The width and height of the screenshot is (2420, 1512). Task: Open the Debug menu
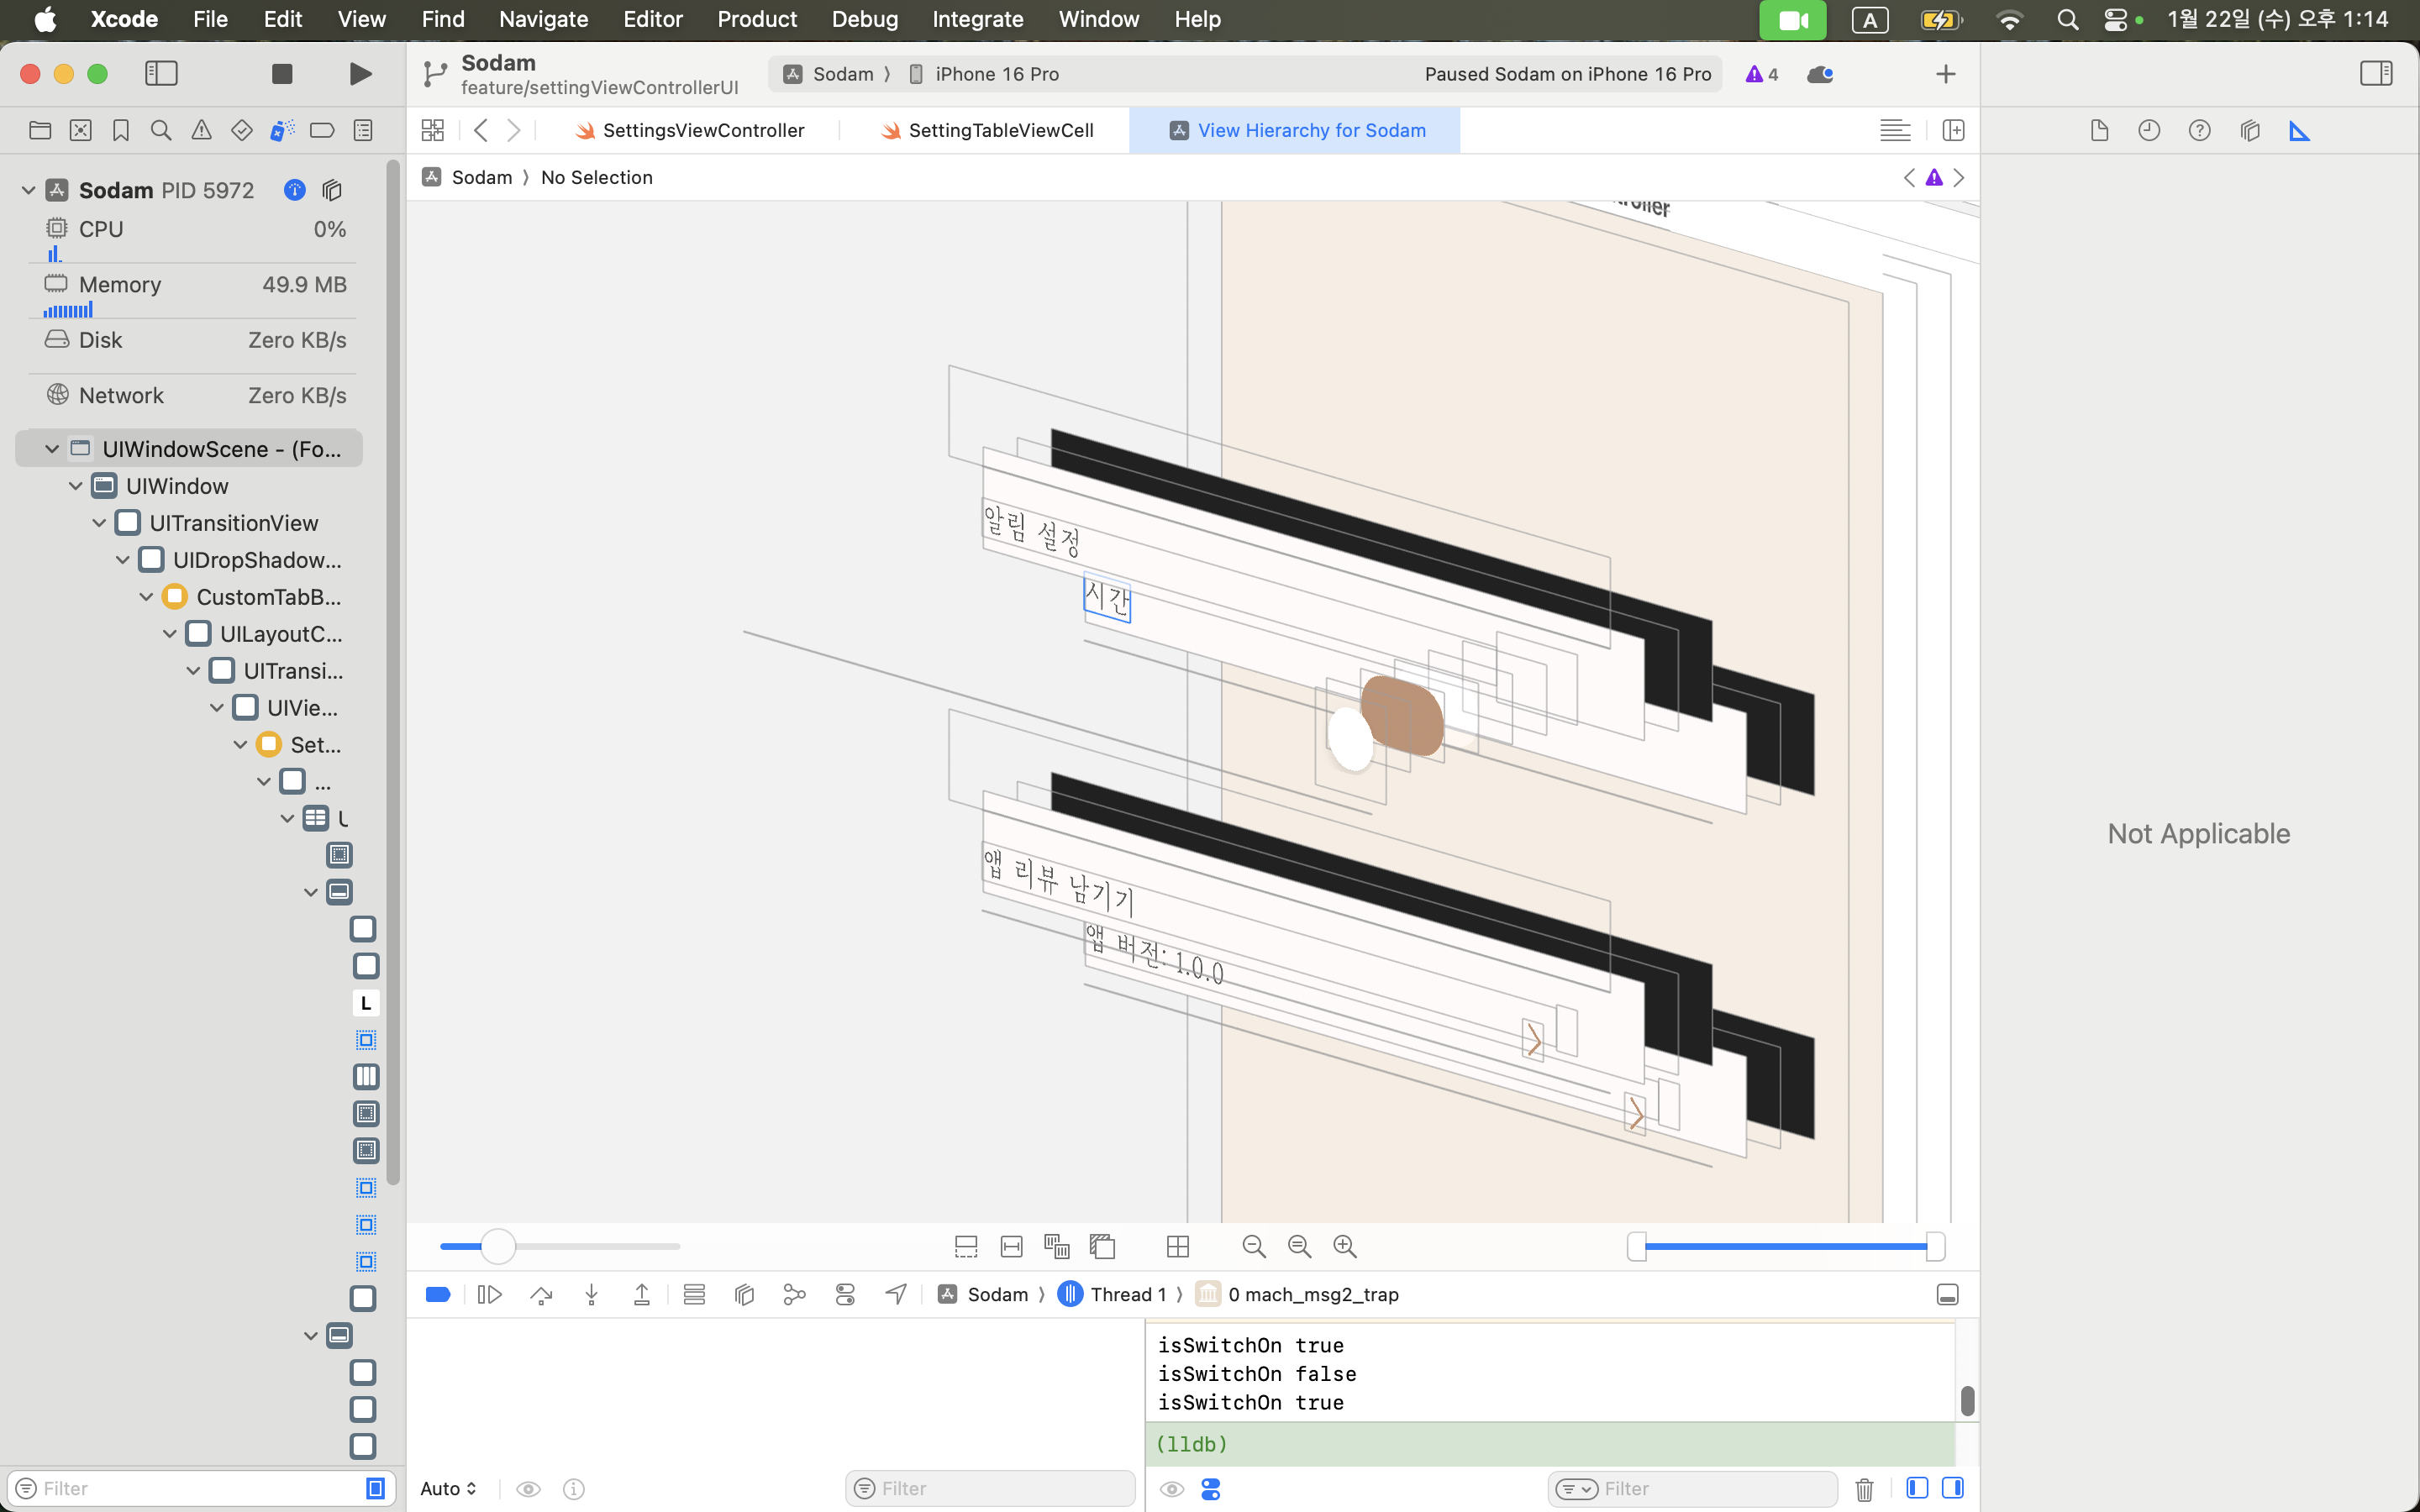pos(864,19)
